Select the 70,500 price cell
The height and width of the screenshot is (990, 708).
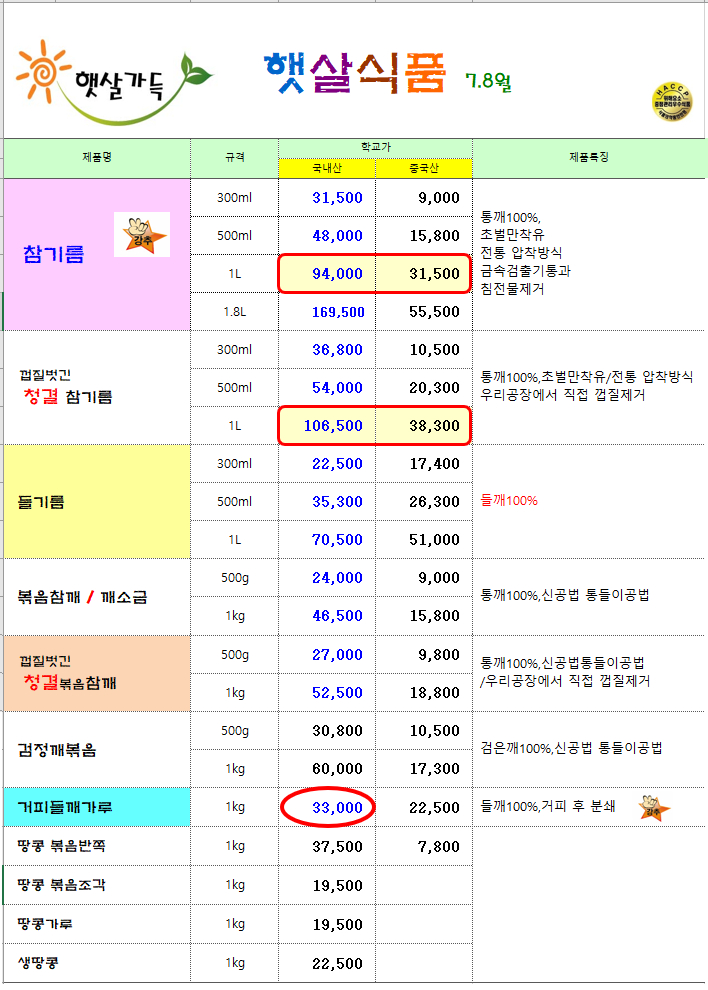coord(327,540)
